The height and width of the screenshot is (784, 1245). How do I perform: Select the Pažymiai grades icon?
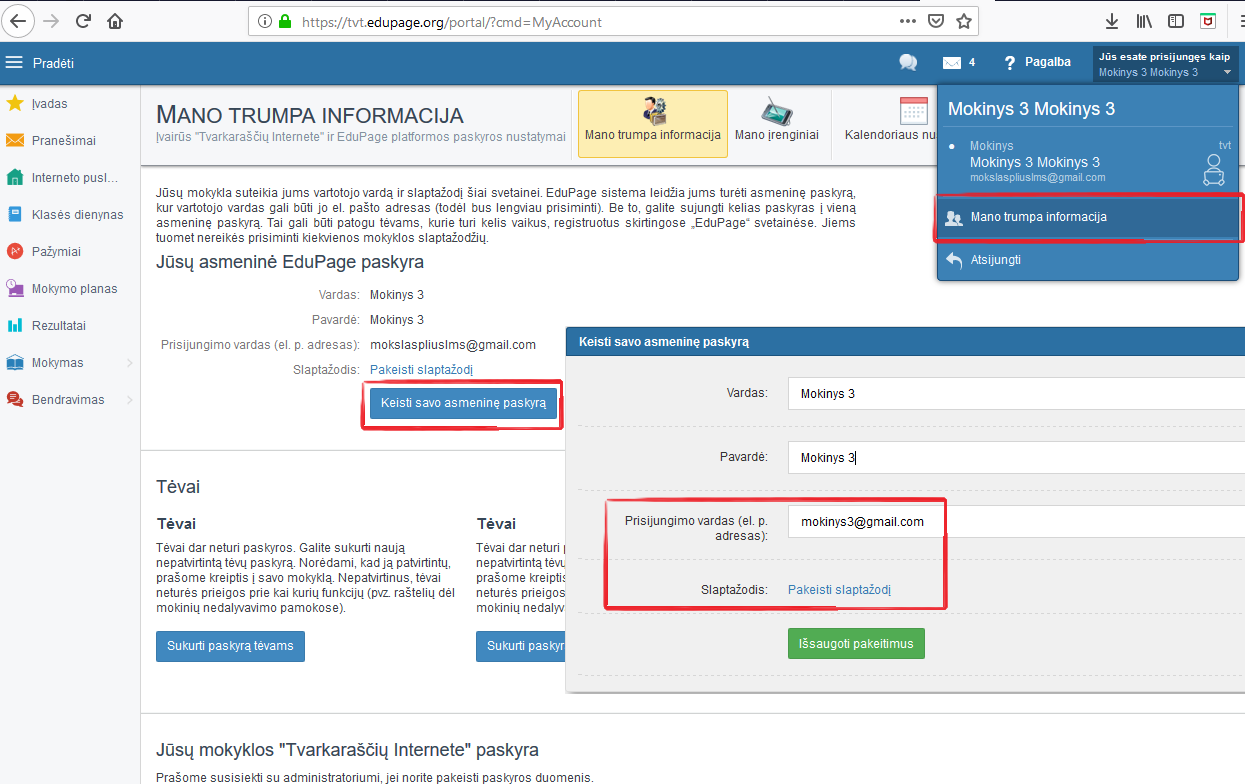[x=15, y=252]
